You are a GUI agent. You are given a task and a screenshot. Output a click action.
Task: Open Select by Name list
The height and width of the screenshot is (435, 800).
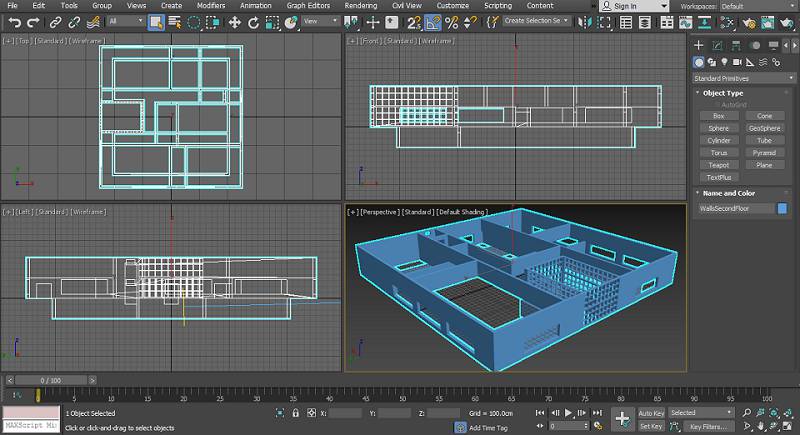pyautogui.click(x=175, y=22)
